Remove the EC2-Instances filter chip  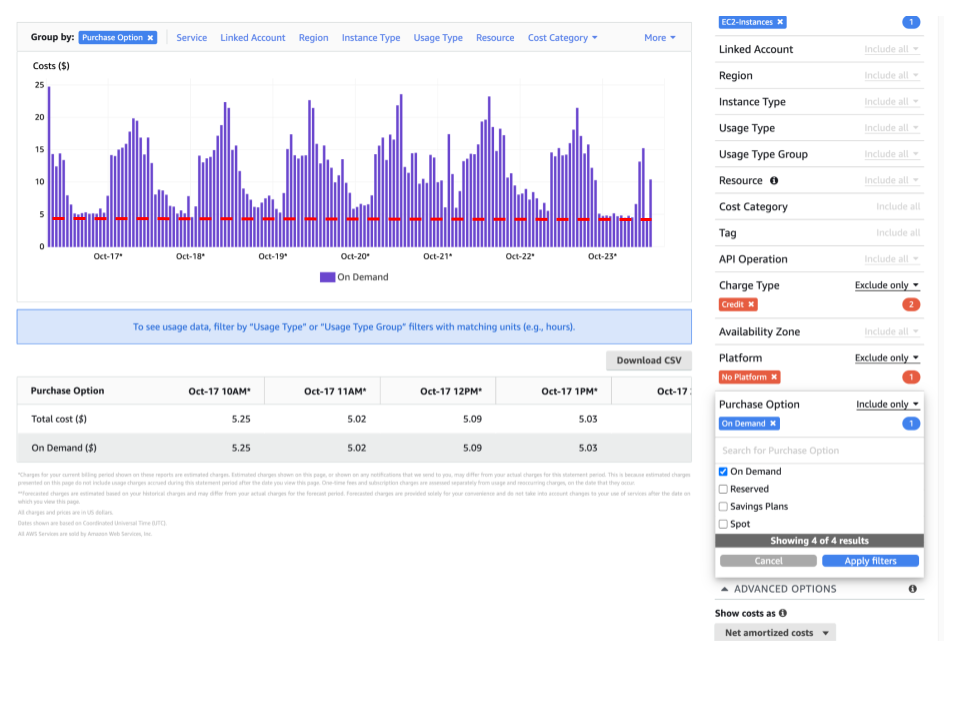coord(780,22)
